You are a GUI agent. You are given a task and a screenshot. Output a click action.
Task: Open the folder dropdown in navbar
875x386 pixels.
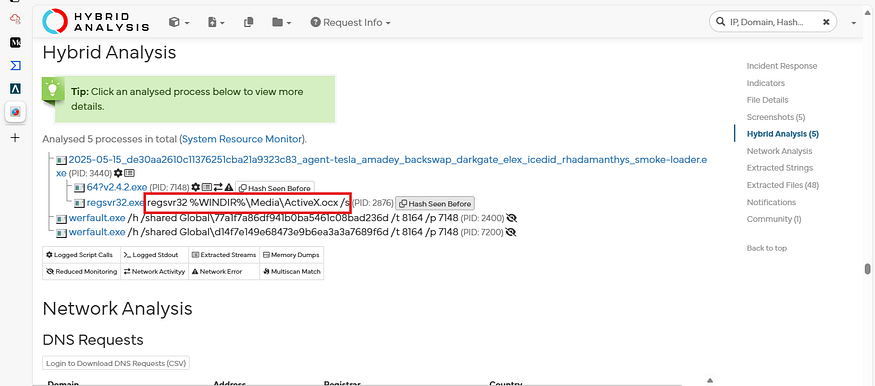coord(282,22)
